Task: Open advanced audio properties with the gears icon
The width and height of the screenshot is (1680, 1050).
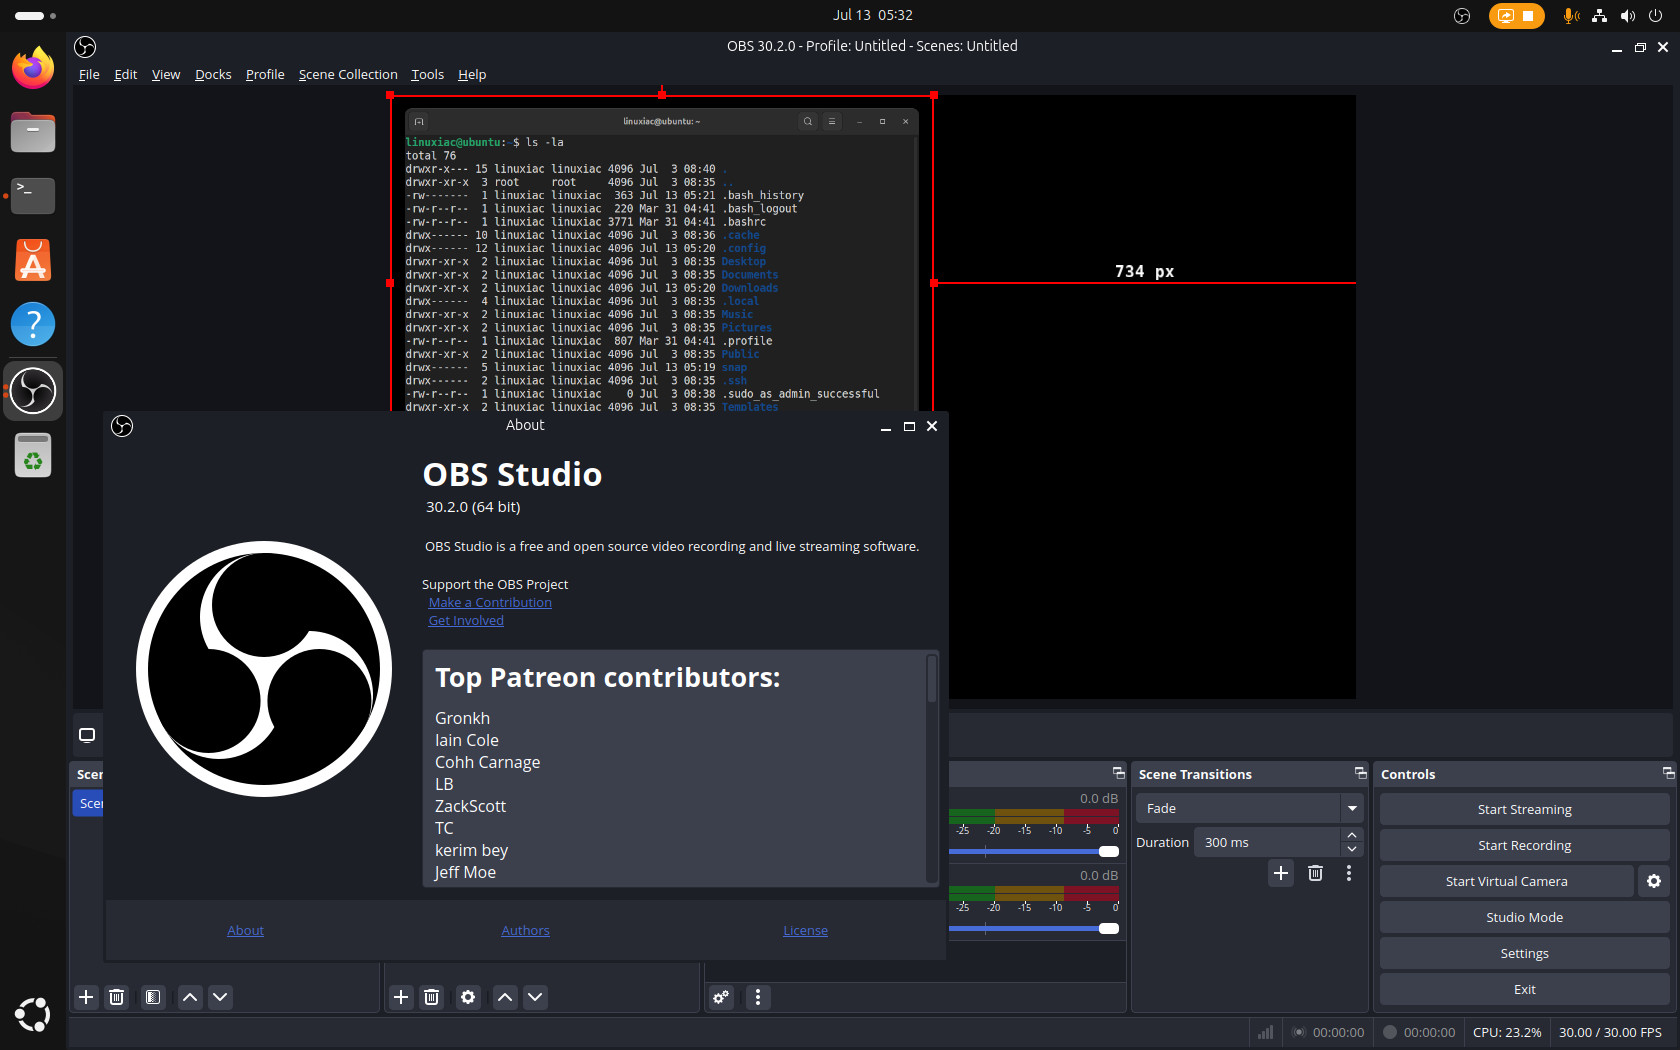Action: 721,997
